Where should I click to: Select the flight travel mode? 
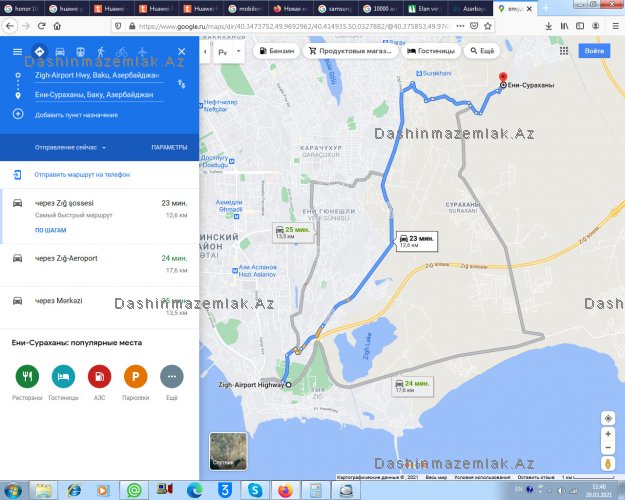tap(142, 52)
